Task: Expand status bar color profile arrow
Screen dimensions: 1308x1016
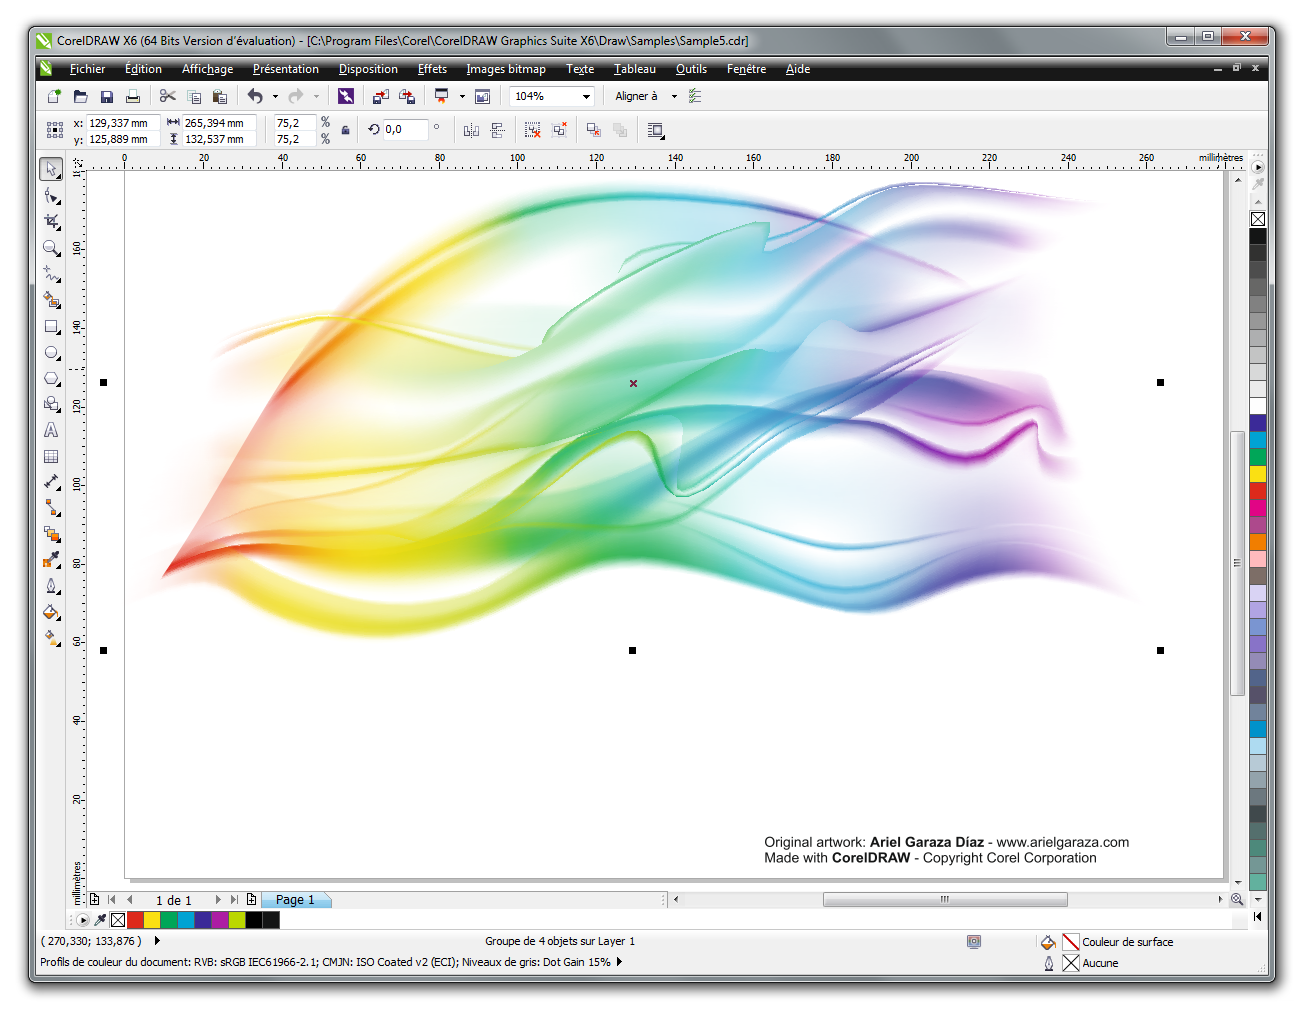Action: click(x=620, y=962)
